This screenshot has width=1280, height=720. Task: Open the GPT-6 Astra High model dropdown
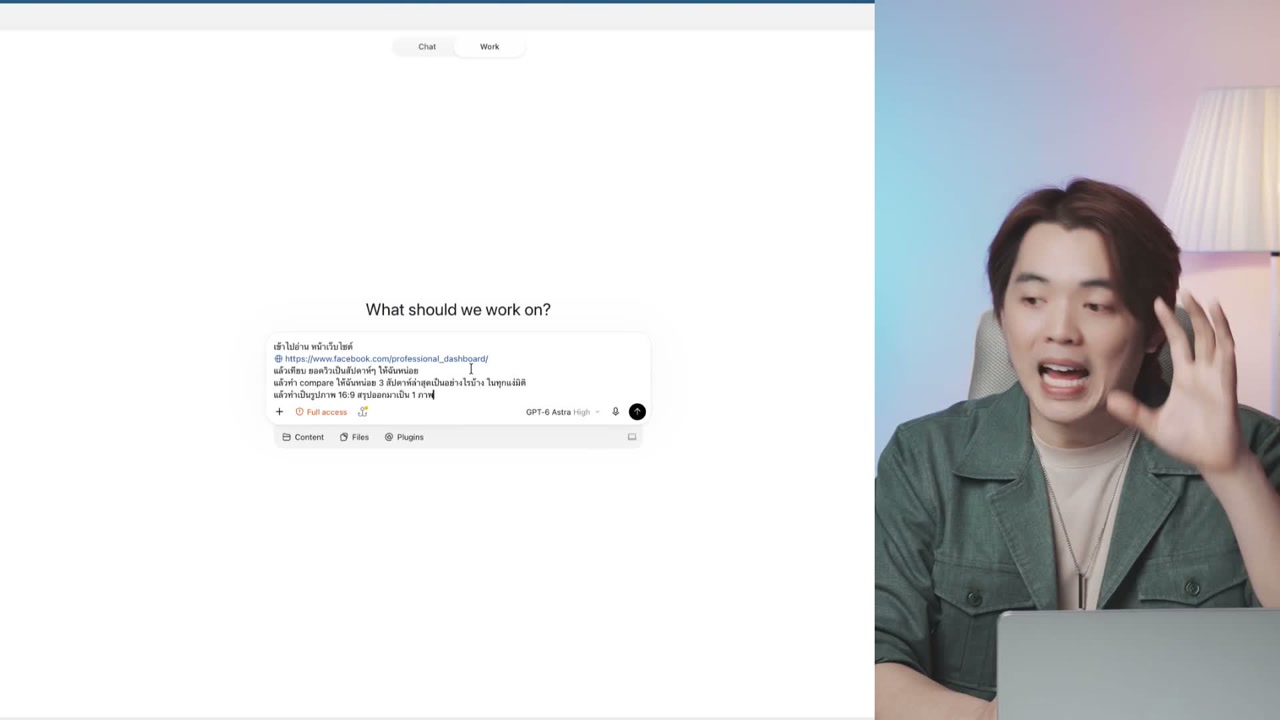562,412
